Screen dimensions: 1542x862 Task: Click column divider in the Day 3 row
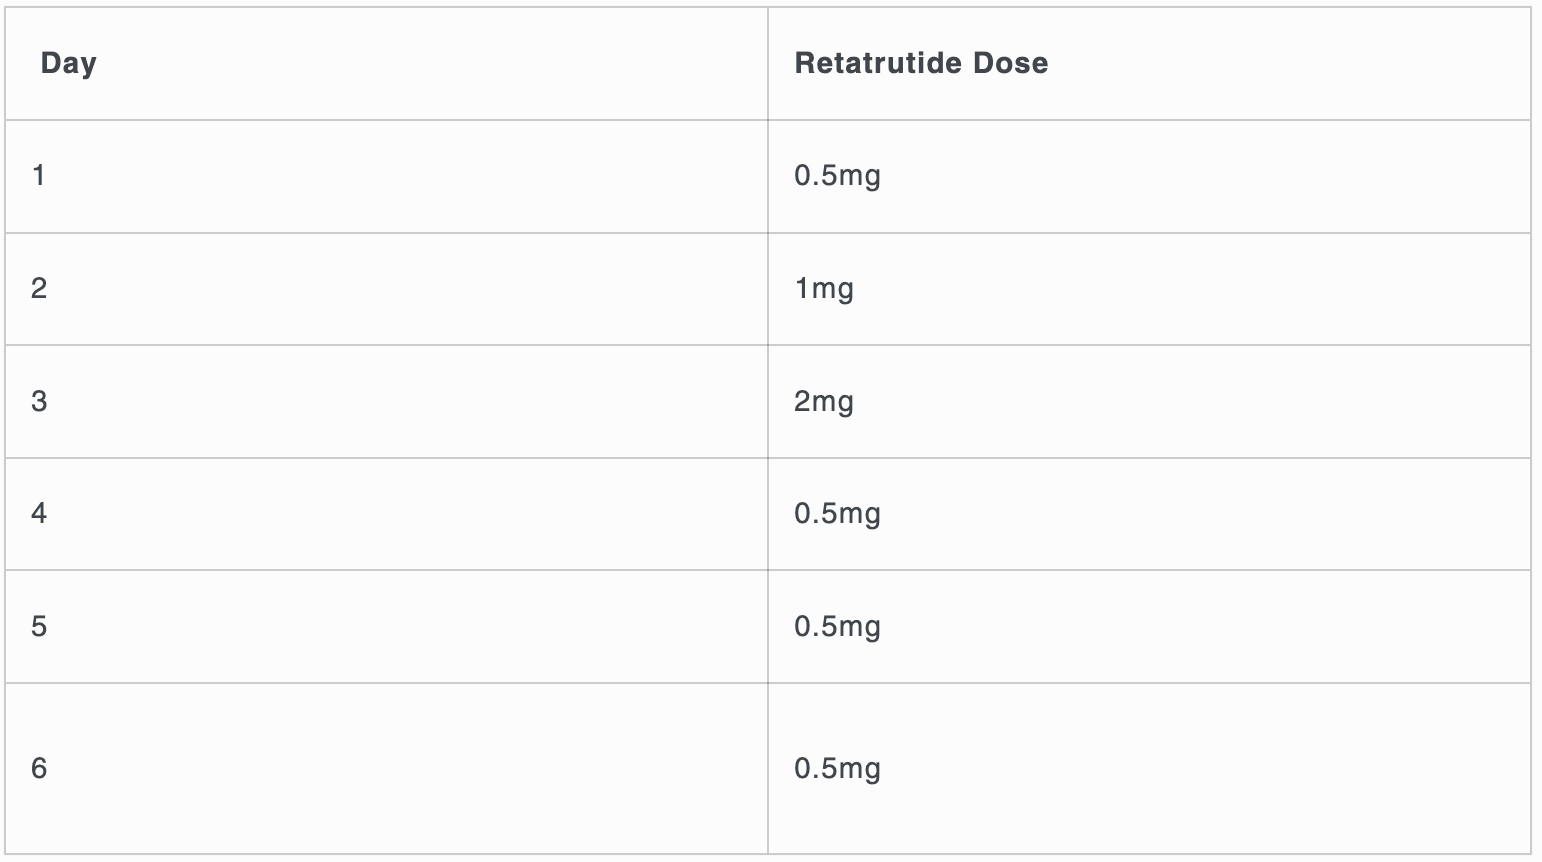point(768,402)
